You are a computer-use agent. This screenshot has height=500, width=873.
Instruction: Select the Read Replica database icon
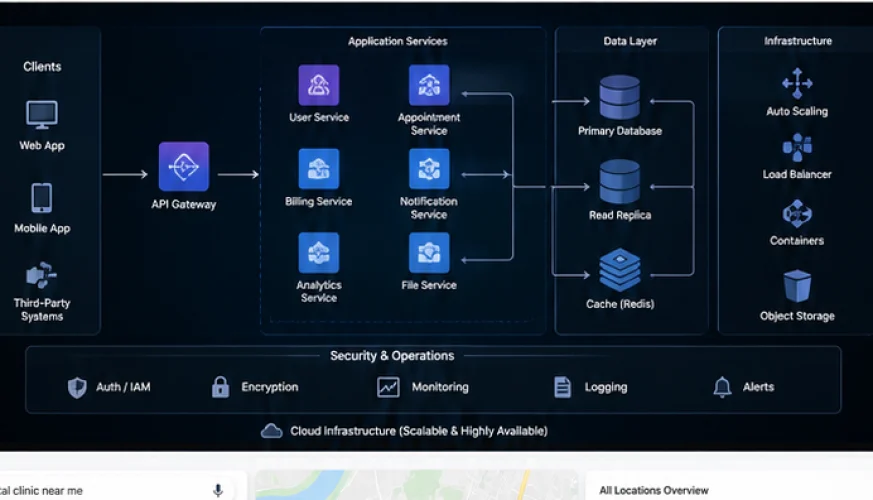tap(620, 182)
